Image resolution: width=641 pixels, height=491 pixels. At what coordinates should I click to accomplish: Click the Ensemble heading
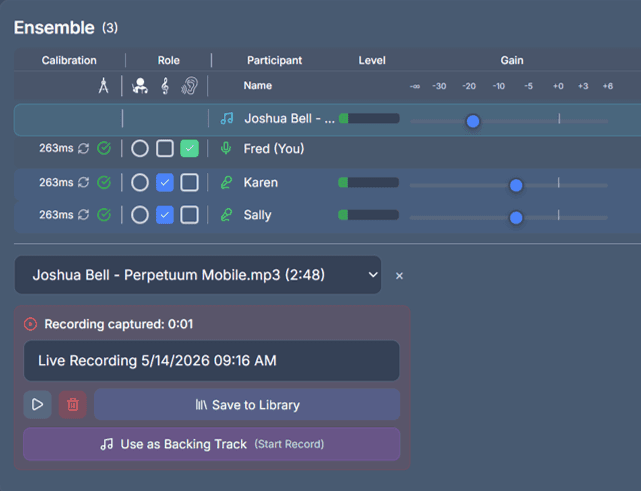pos(54,28)
